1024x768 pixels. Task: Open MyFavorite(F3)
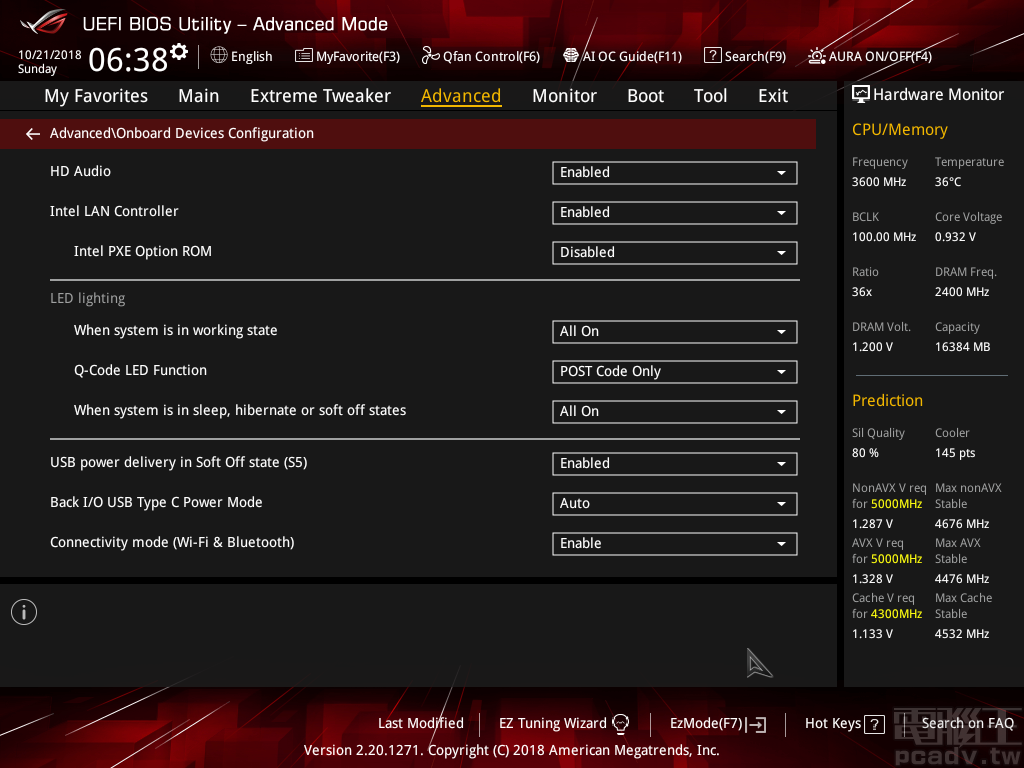(x=347, y=56)
